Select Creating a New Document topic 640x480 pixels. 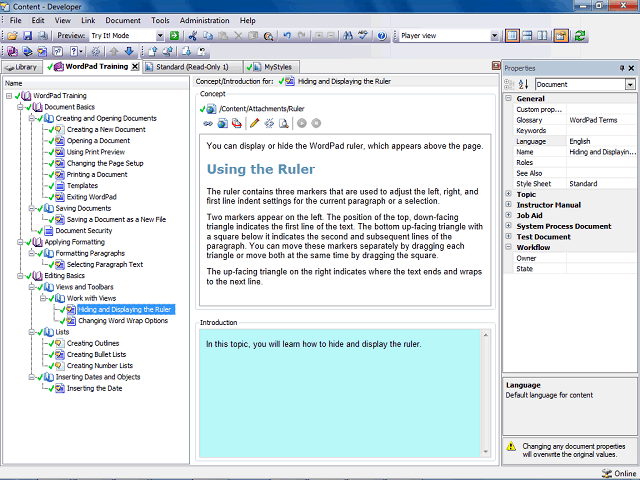(x=106, y=129)
